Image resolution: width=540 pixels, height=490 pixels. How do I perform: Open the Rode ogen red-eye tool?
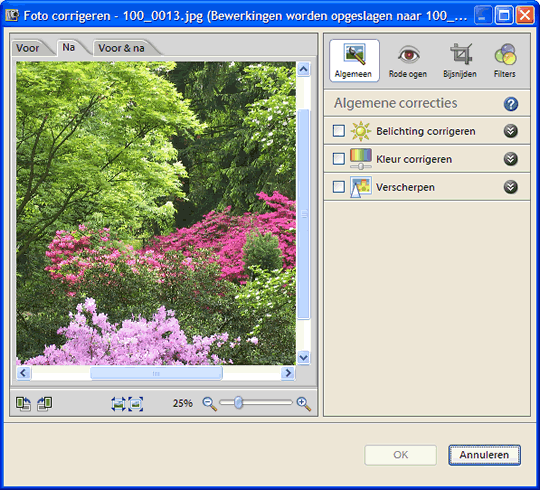pos(408,60)
